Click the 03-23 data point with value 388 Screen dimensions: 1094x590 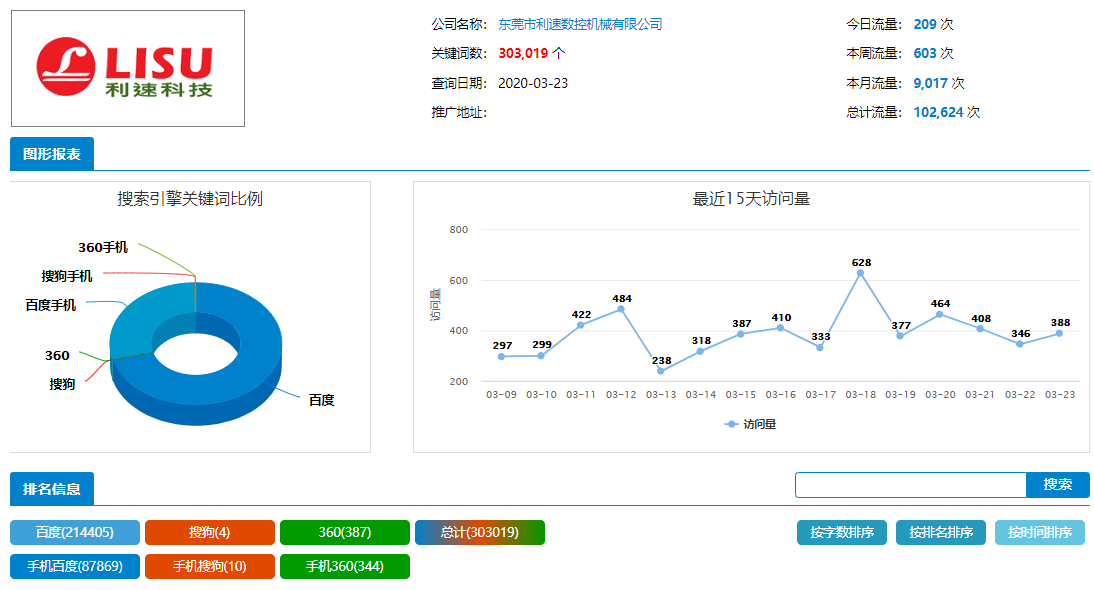click(x=1059, y=333)
